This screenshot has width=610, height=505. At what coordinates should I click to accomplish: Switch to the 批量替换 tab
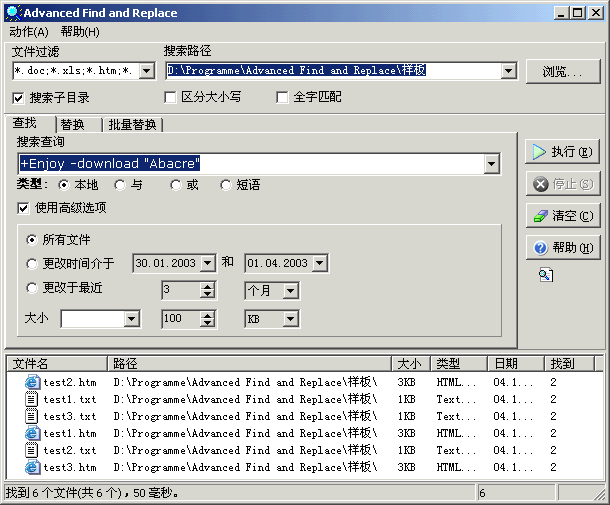point(132,125)
